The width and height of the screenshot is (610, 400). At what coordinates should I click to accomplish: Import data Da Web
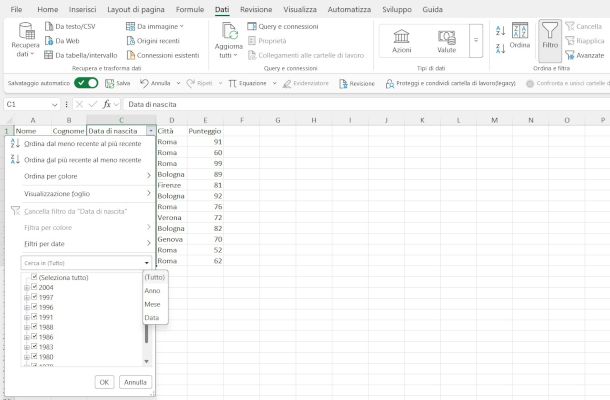tap(62, 41)
